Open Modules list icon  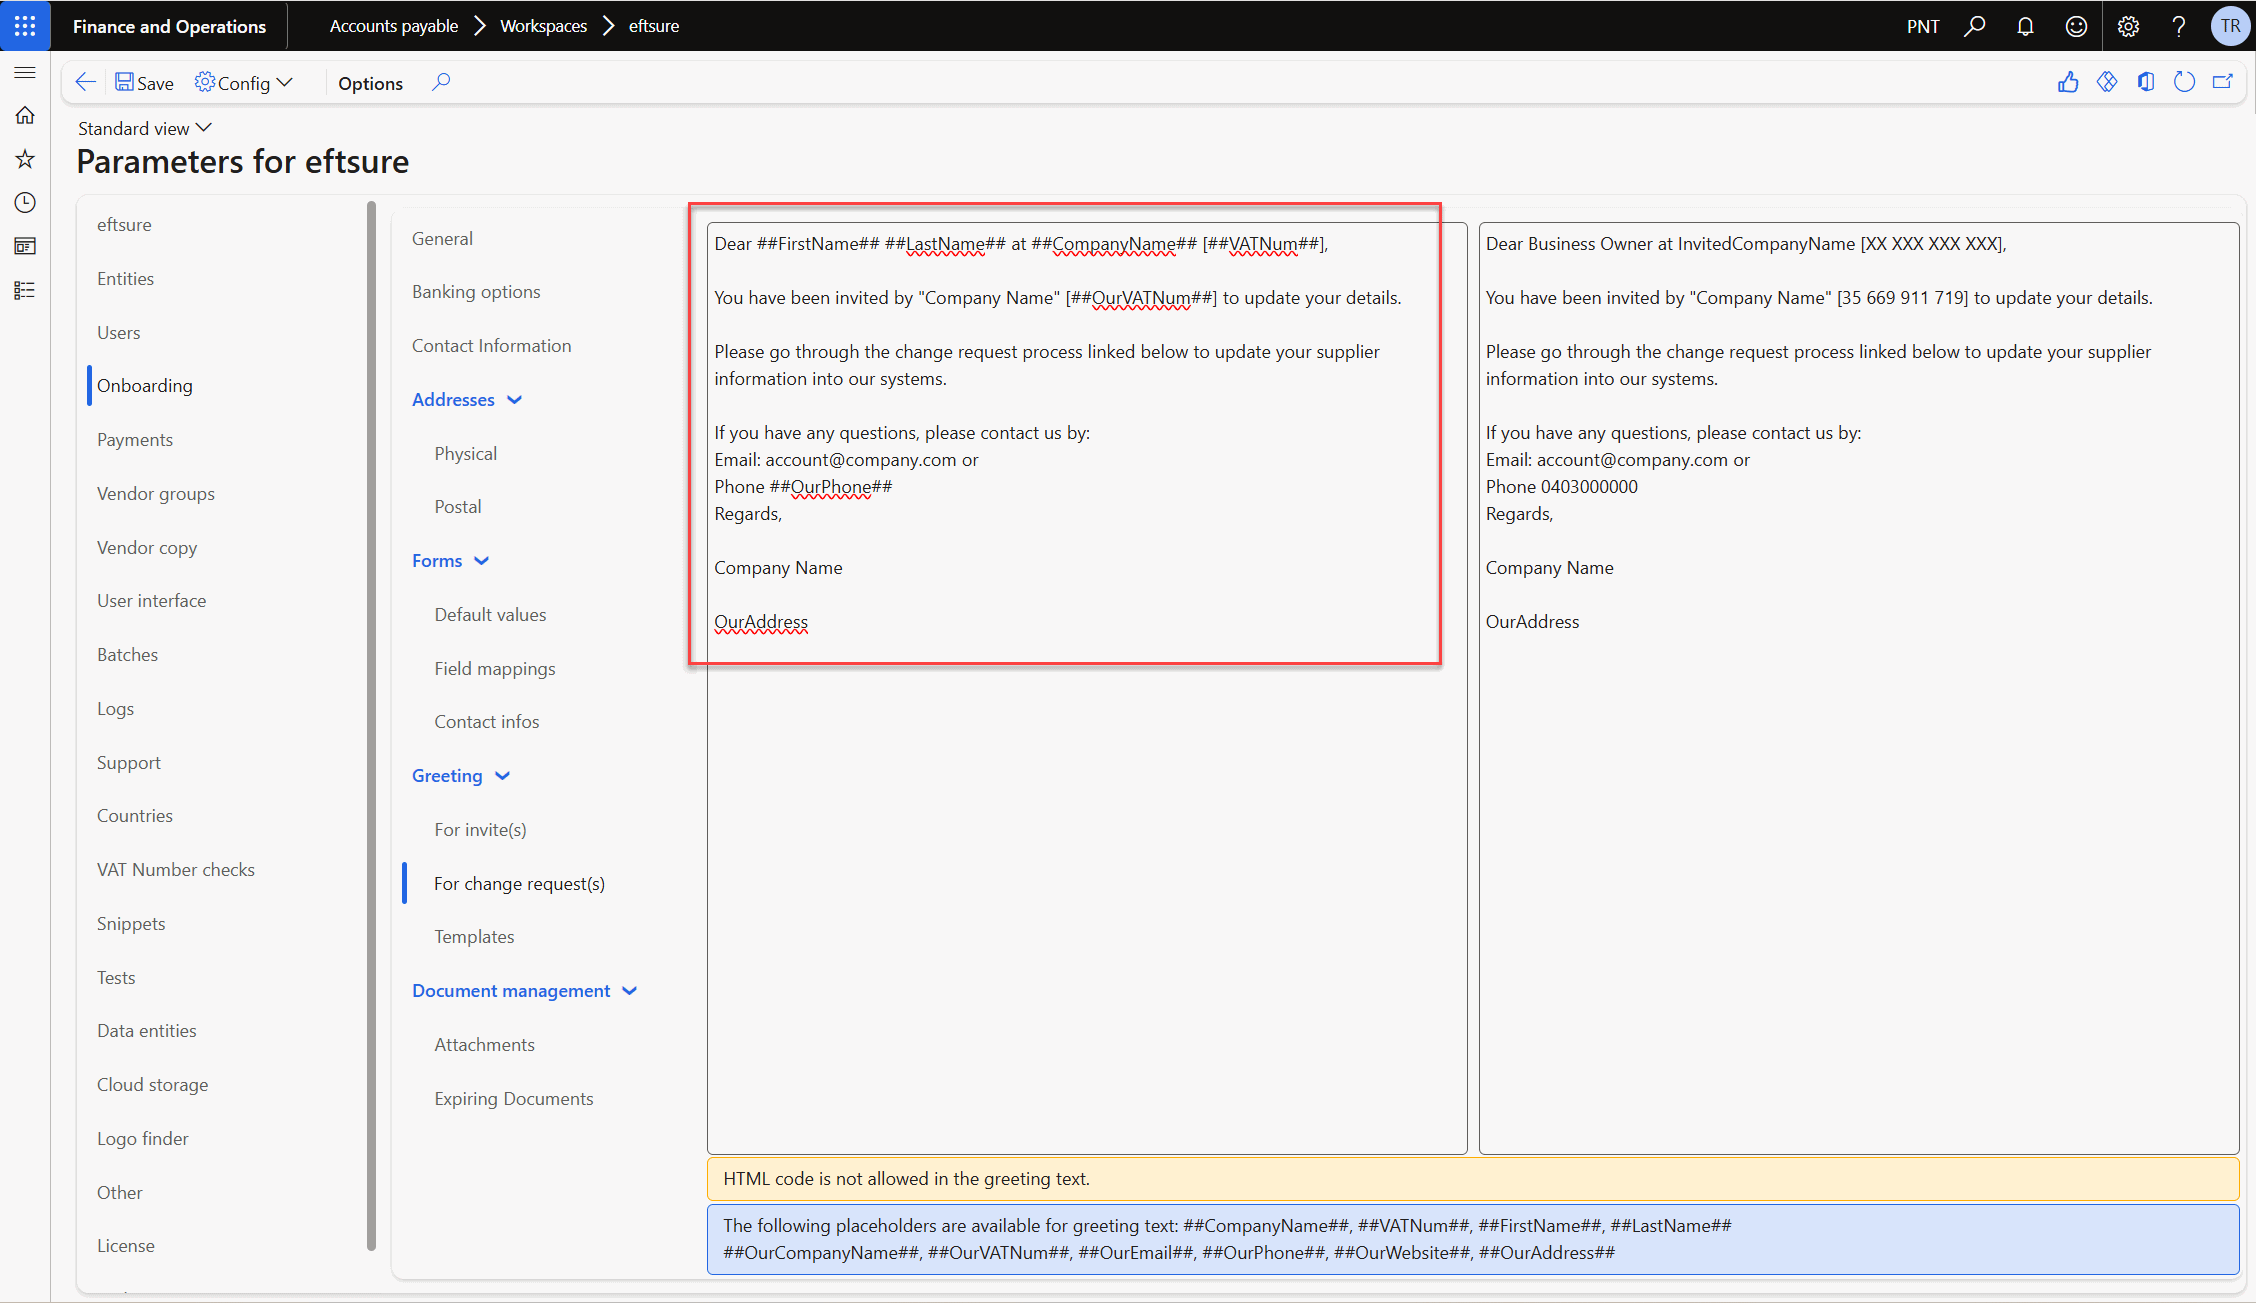(25, 290)
